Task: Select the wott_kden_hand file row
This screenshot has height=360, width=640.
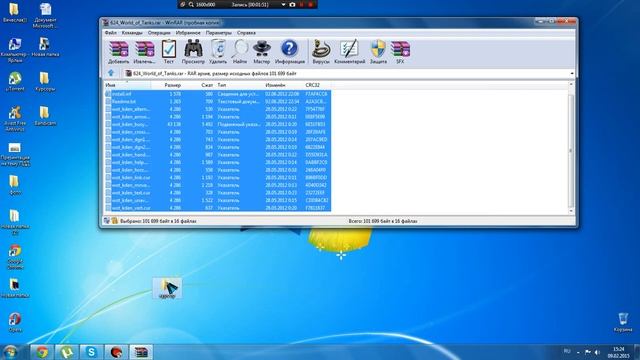Action: click(218, 155)
